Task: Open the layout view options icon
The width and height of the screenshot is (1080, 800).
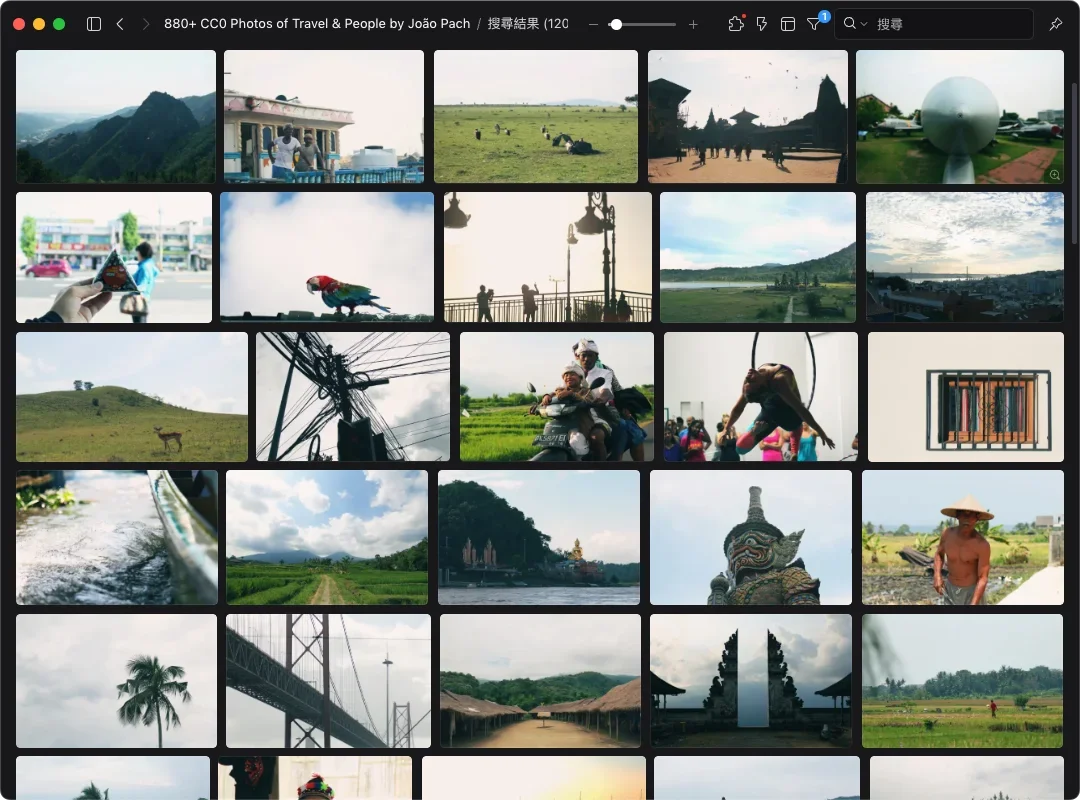Action: (x=788, y=24)
